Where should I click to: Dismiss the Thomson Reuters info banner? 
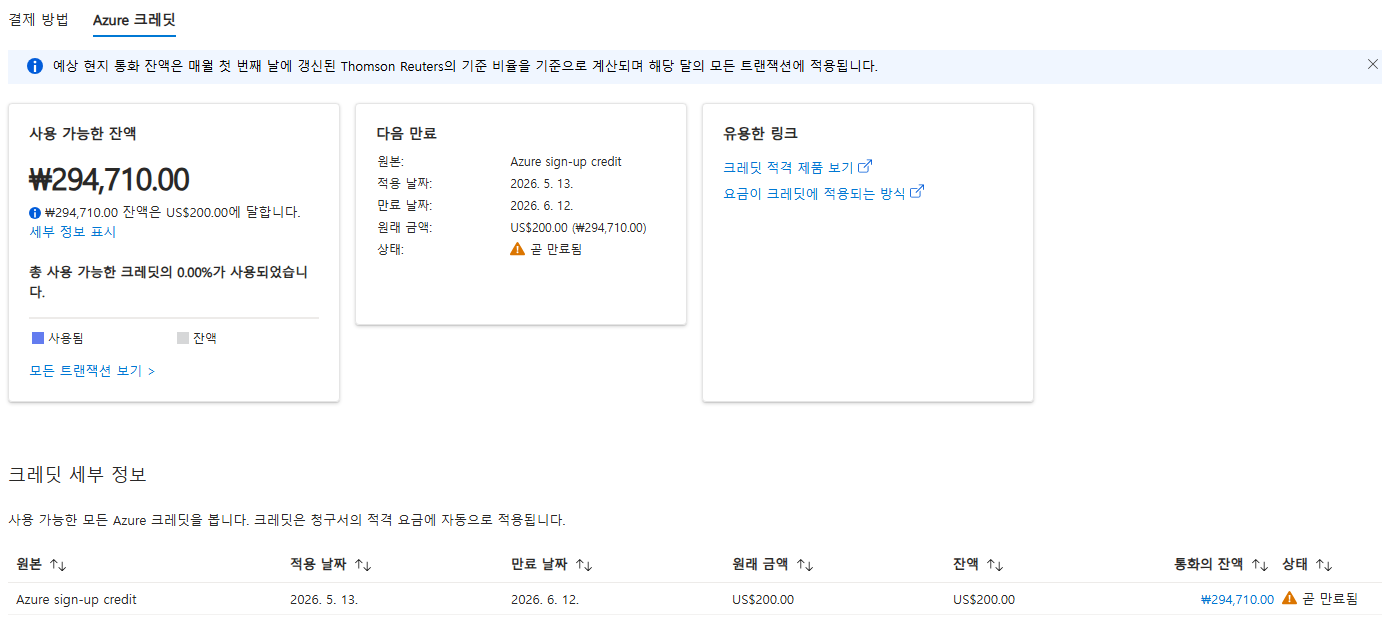pyautogui.click(x=1372, y=64)
